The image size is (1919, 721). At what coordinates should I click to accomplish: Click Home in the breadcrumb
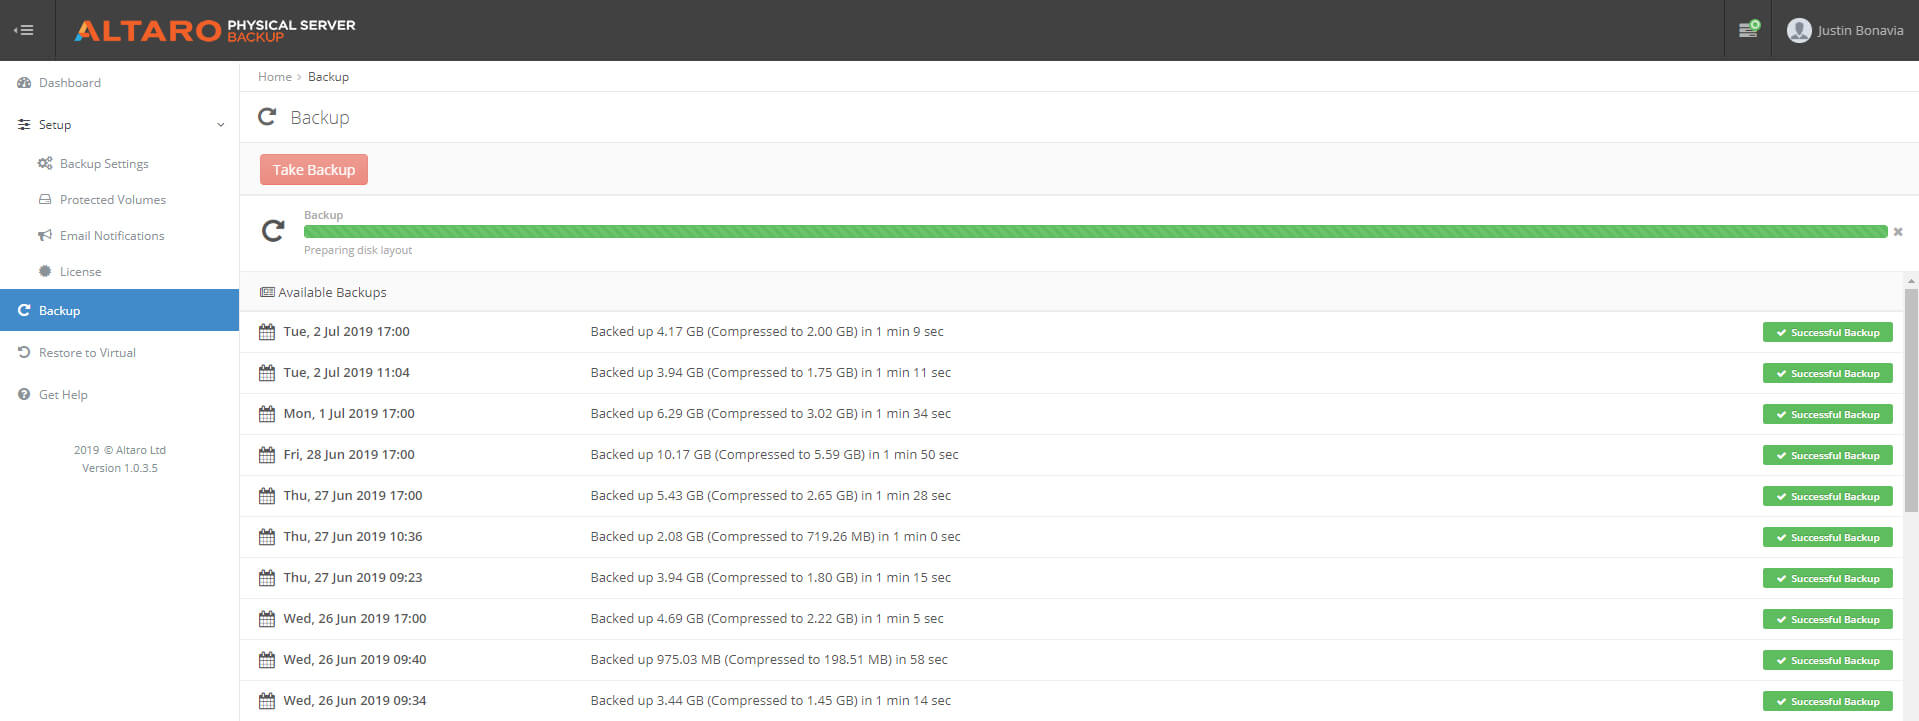(275, 77)
